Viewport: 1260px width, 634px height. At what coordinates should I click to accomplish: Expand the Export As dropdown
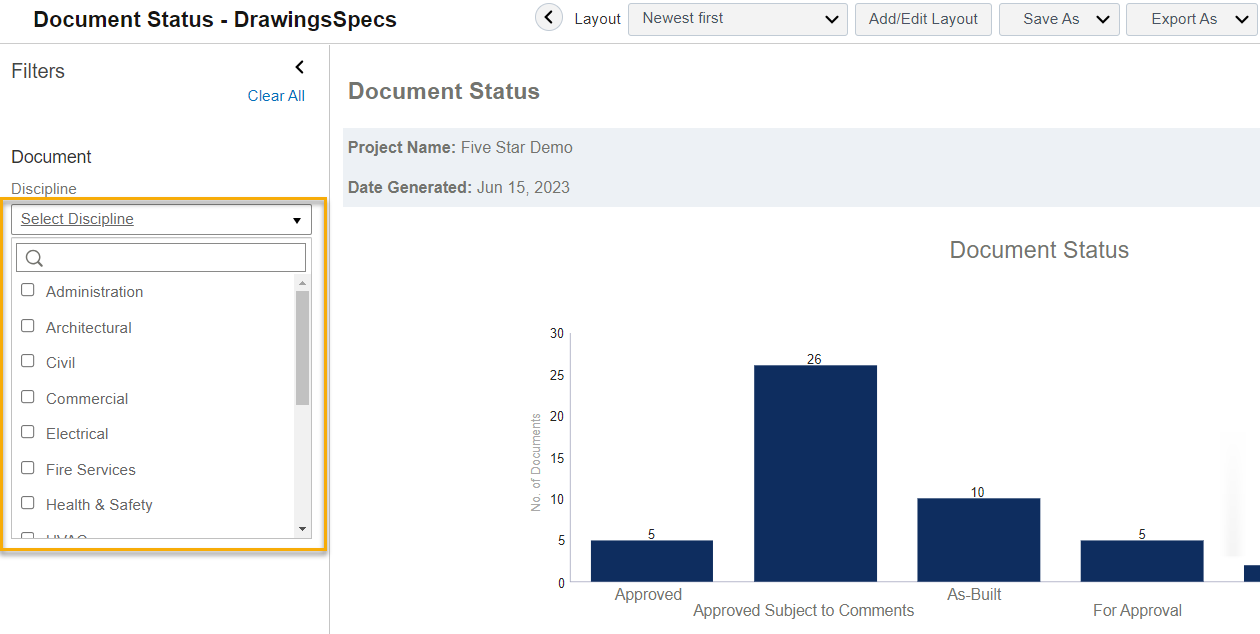pyautogui.click(x=1193, y=19)
